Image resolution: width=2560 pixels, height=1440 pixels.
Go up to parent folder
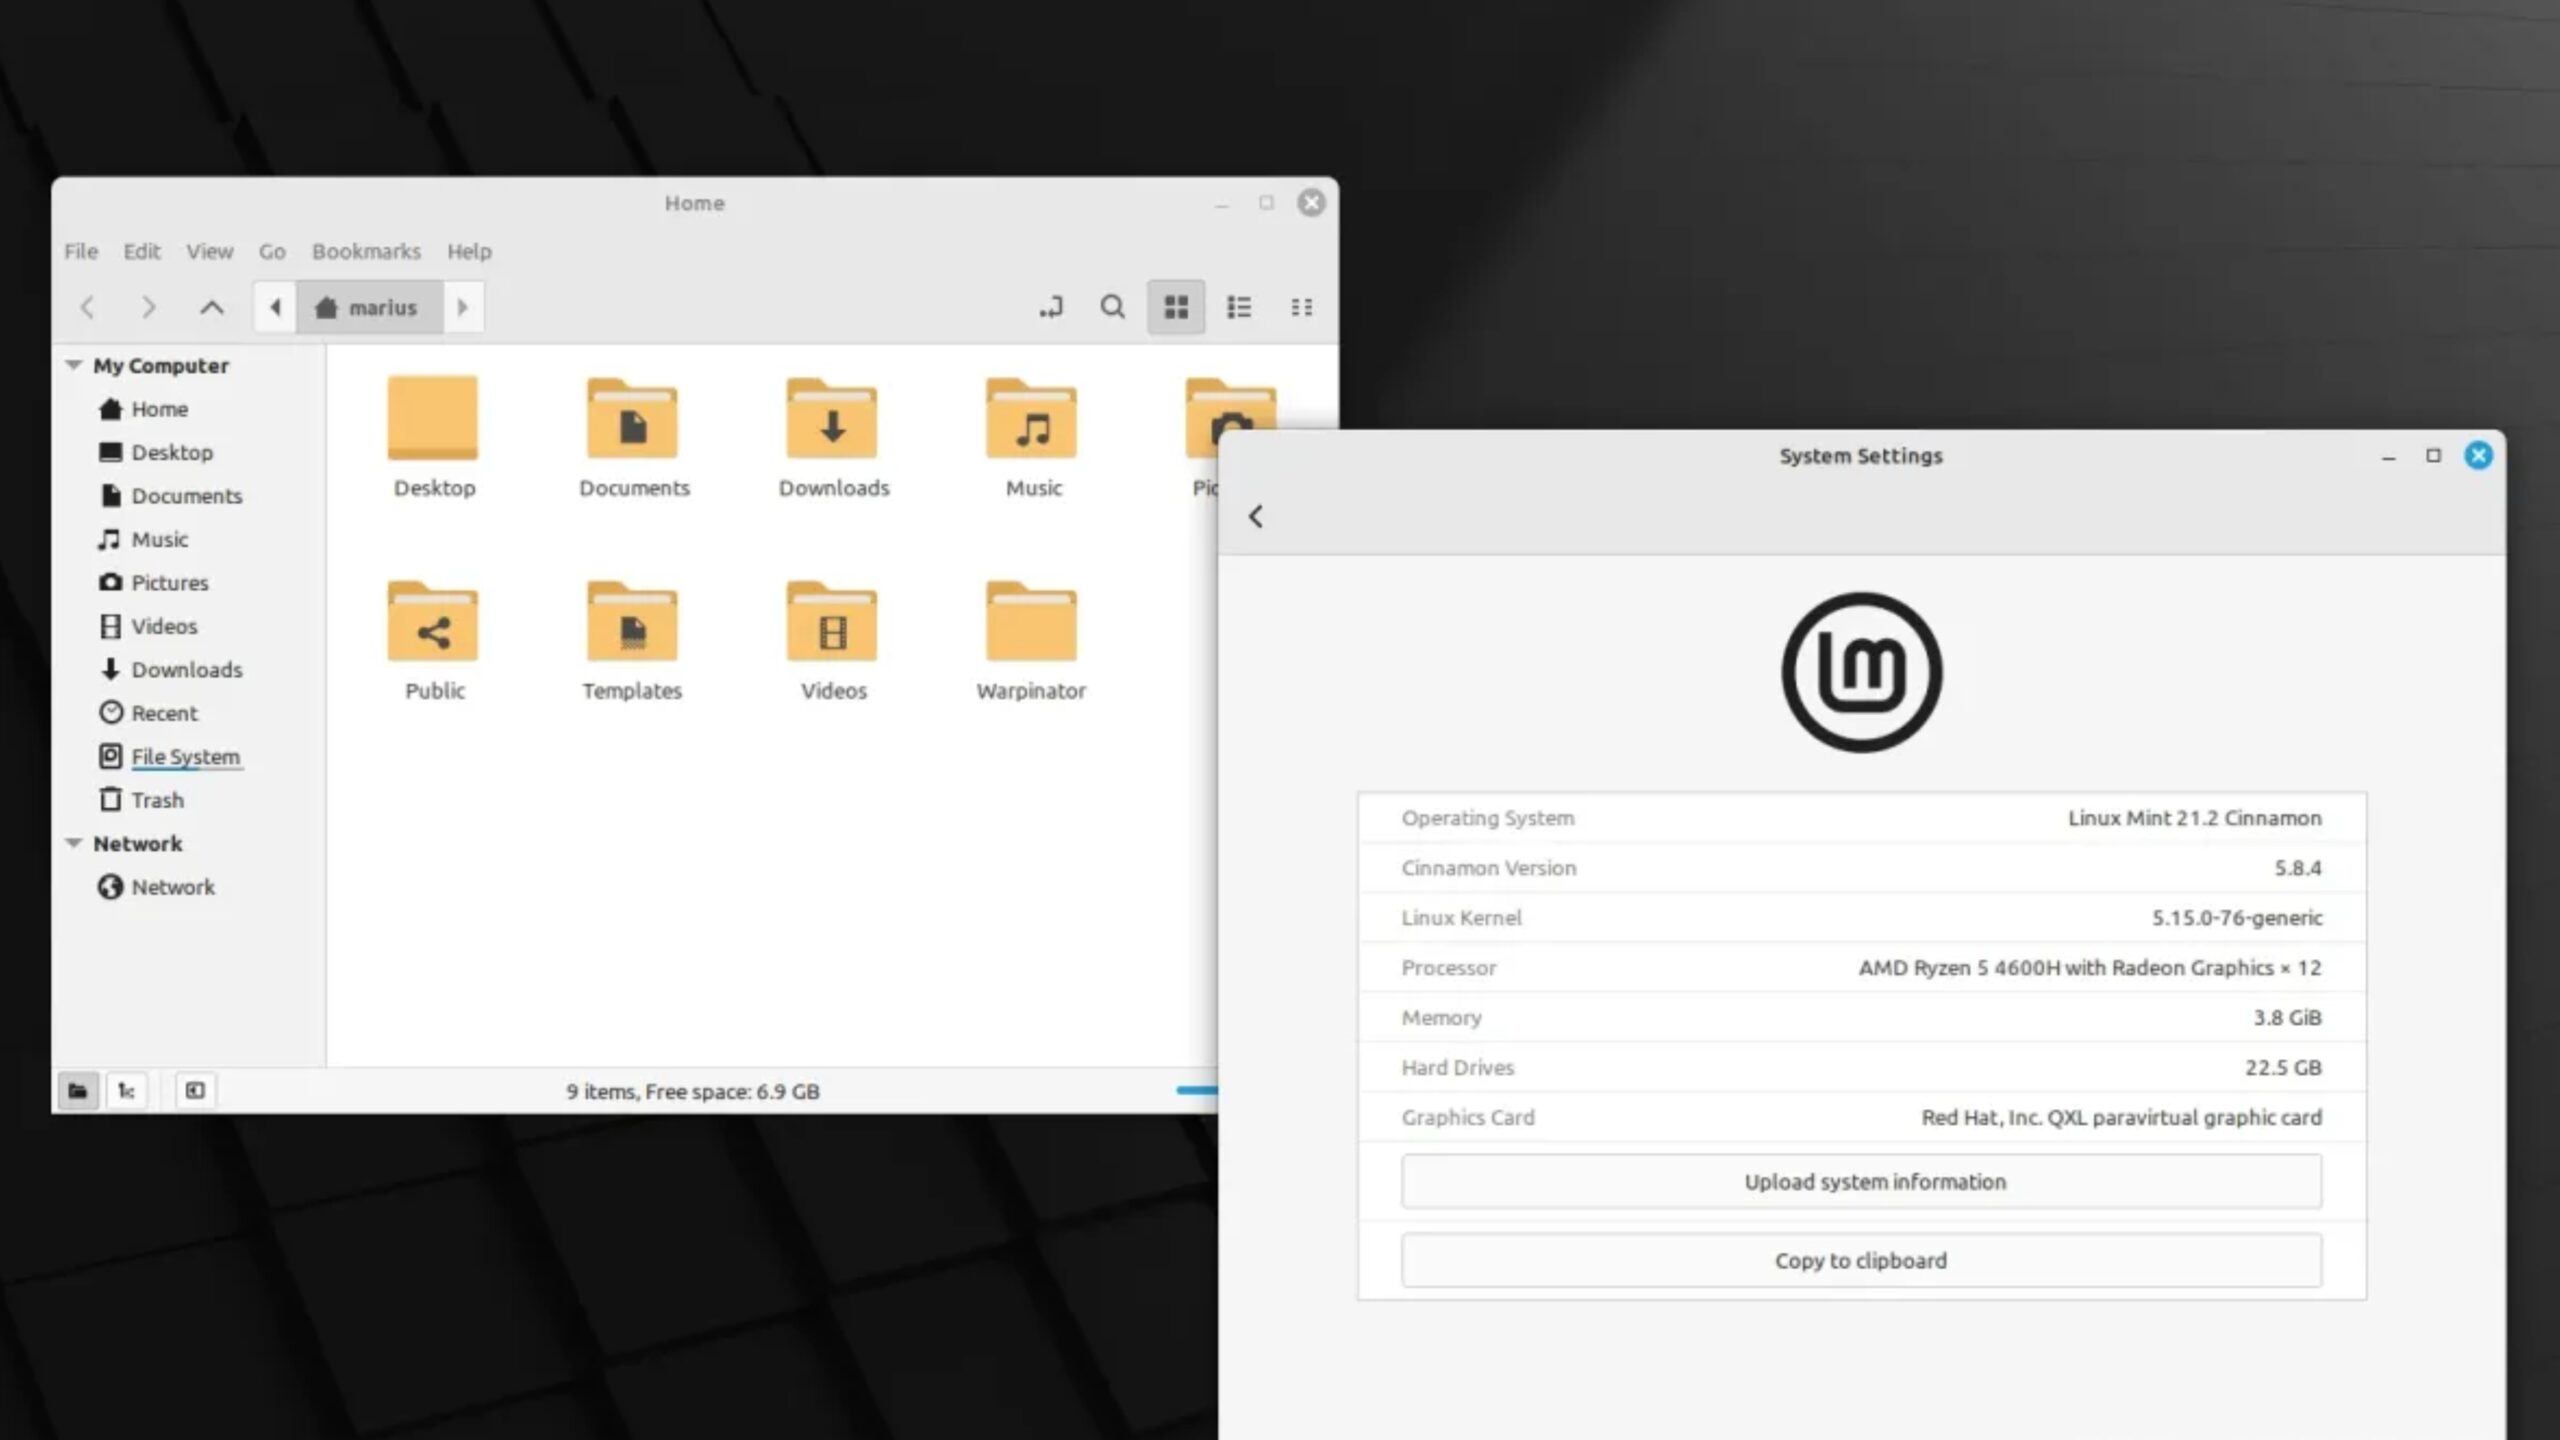click(211, 307)
